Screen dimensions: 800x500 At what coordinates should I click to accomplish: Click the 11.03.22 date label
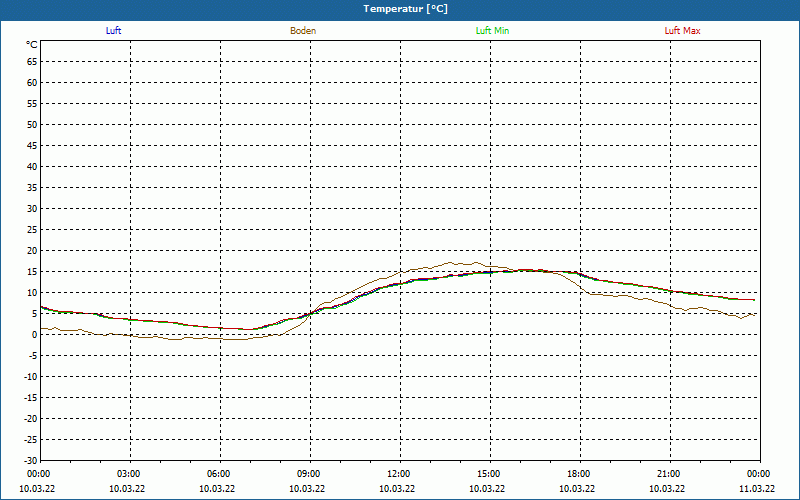click(757, 488)
